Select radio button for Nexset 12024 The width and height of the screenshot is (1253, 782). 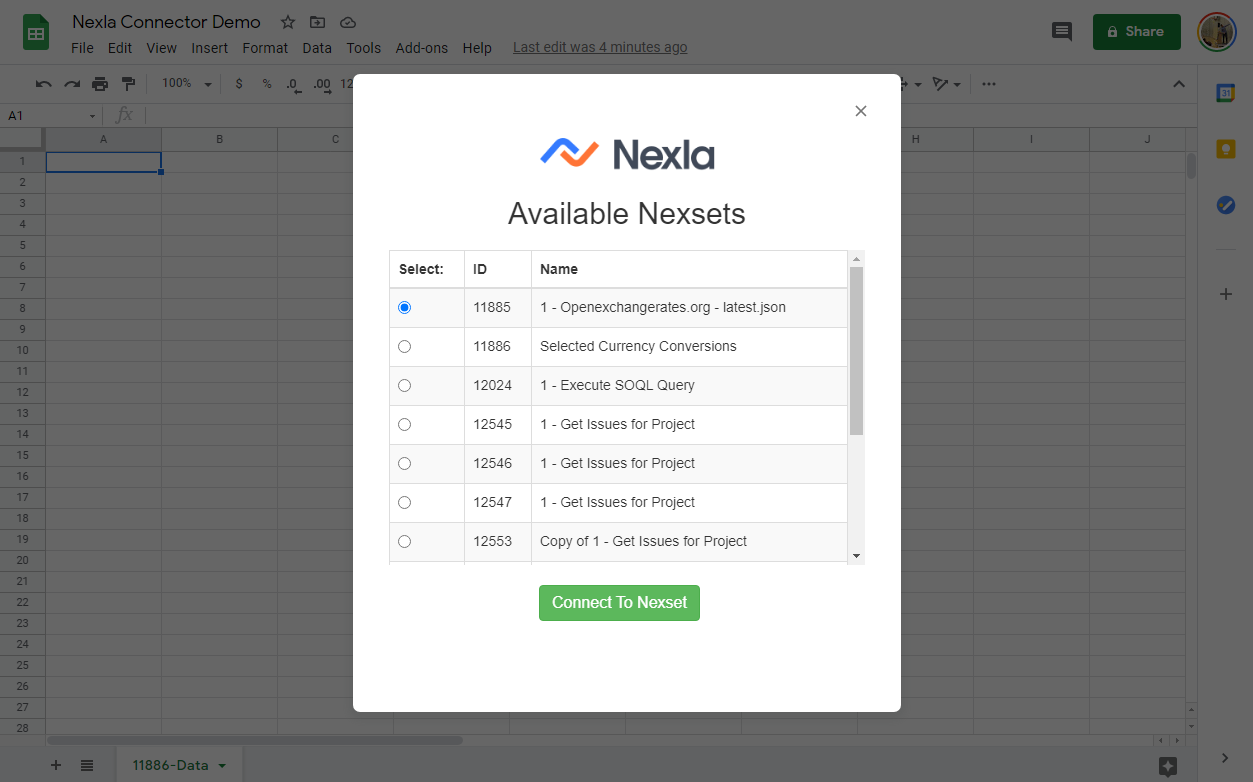(404, 386)
